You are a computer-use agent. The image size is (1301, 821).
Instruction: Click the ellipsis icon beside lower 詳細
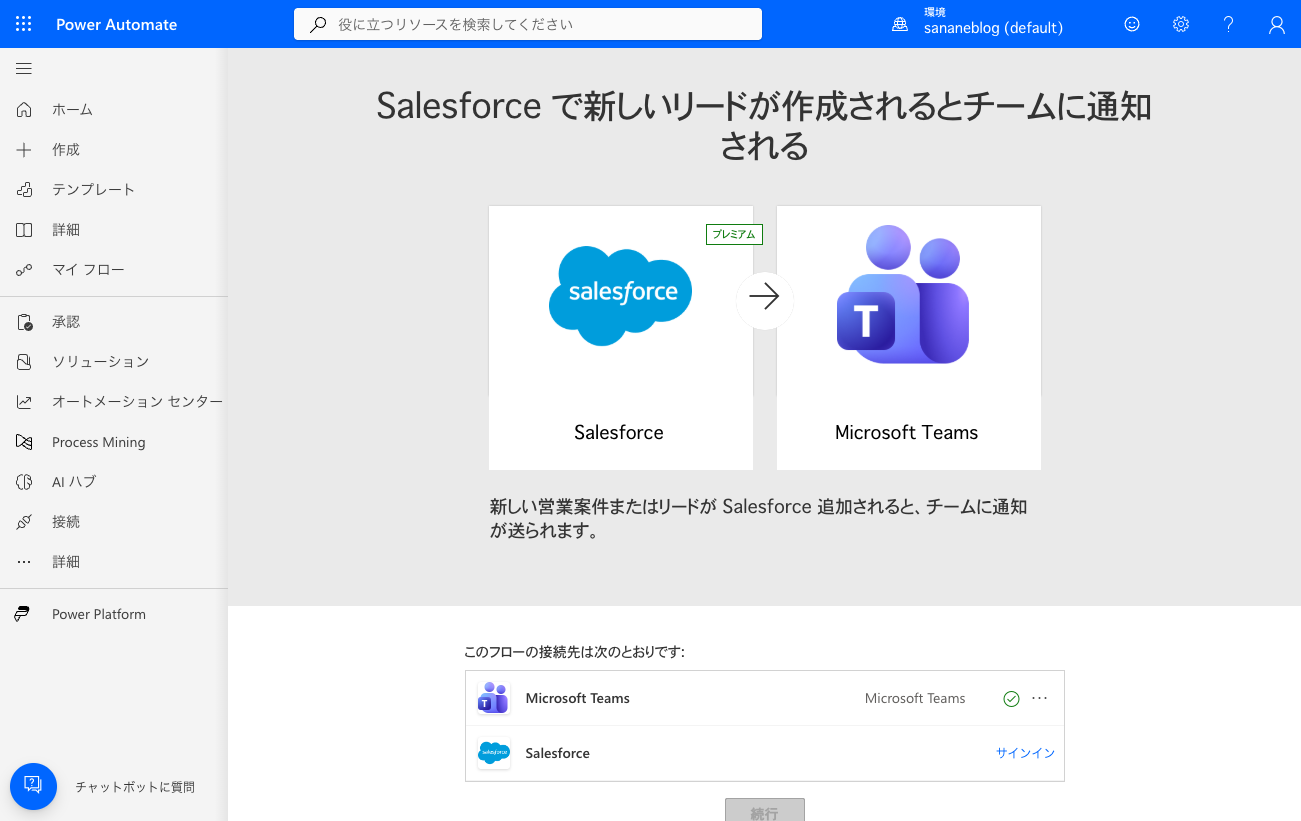(24, 562)
